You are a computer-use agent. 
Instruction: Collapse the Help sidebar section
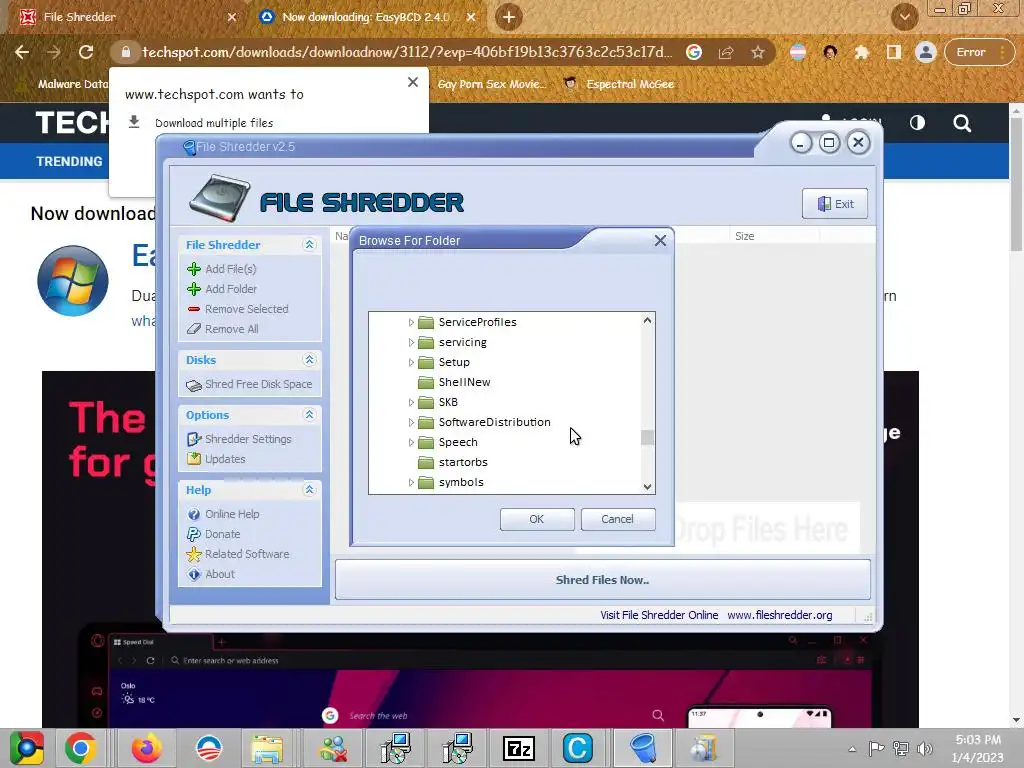[x=310, y=490]
